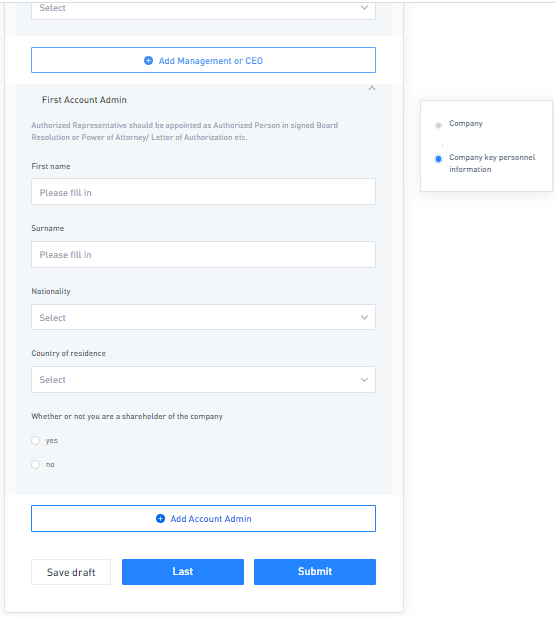This screenshot has height=617, width=555.
Task: Click the blue key personnel step dot
Action: [438, 159]
